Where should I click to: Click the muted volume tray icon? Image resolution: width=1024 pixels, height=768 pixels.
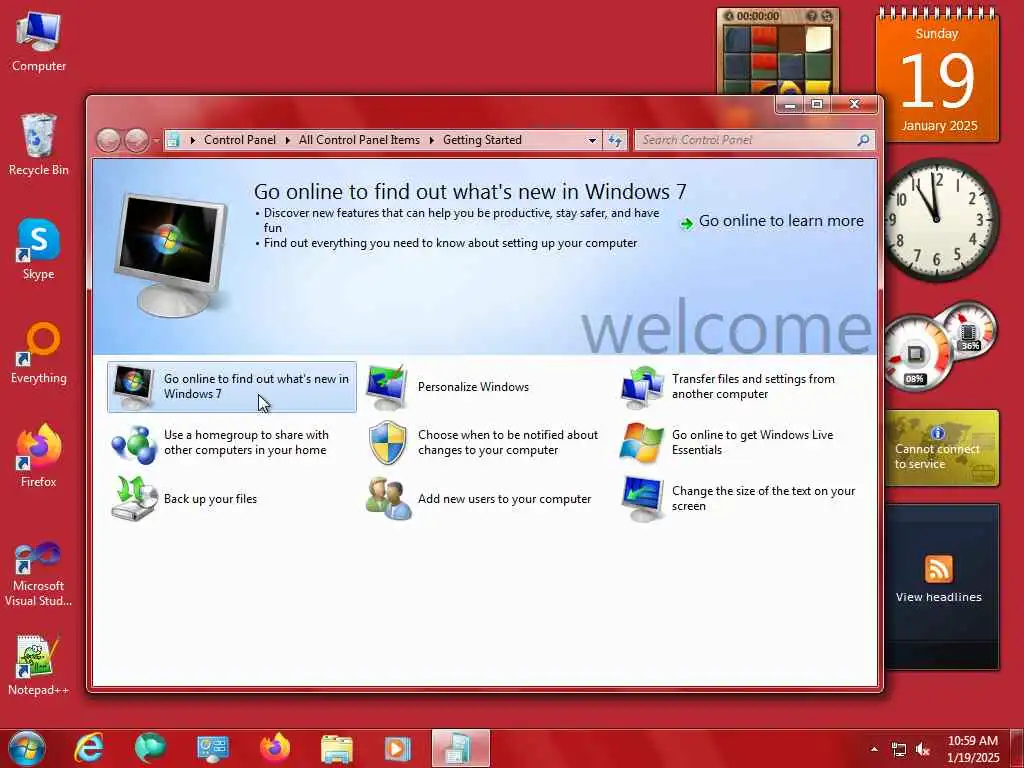(x=923, y=749)
